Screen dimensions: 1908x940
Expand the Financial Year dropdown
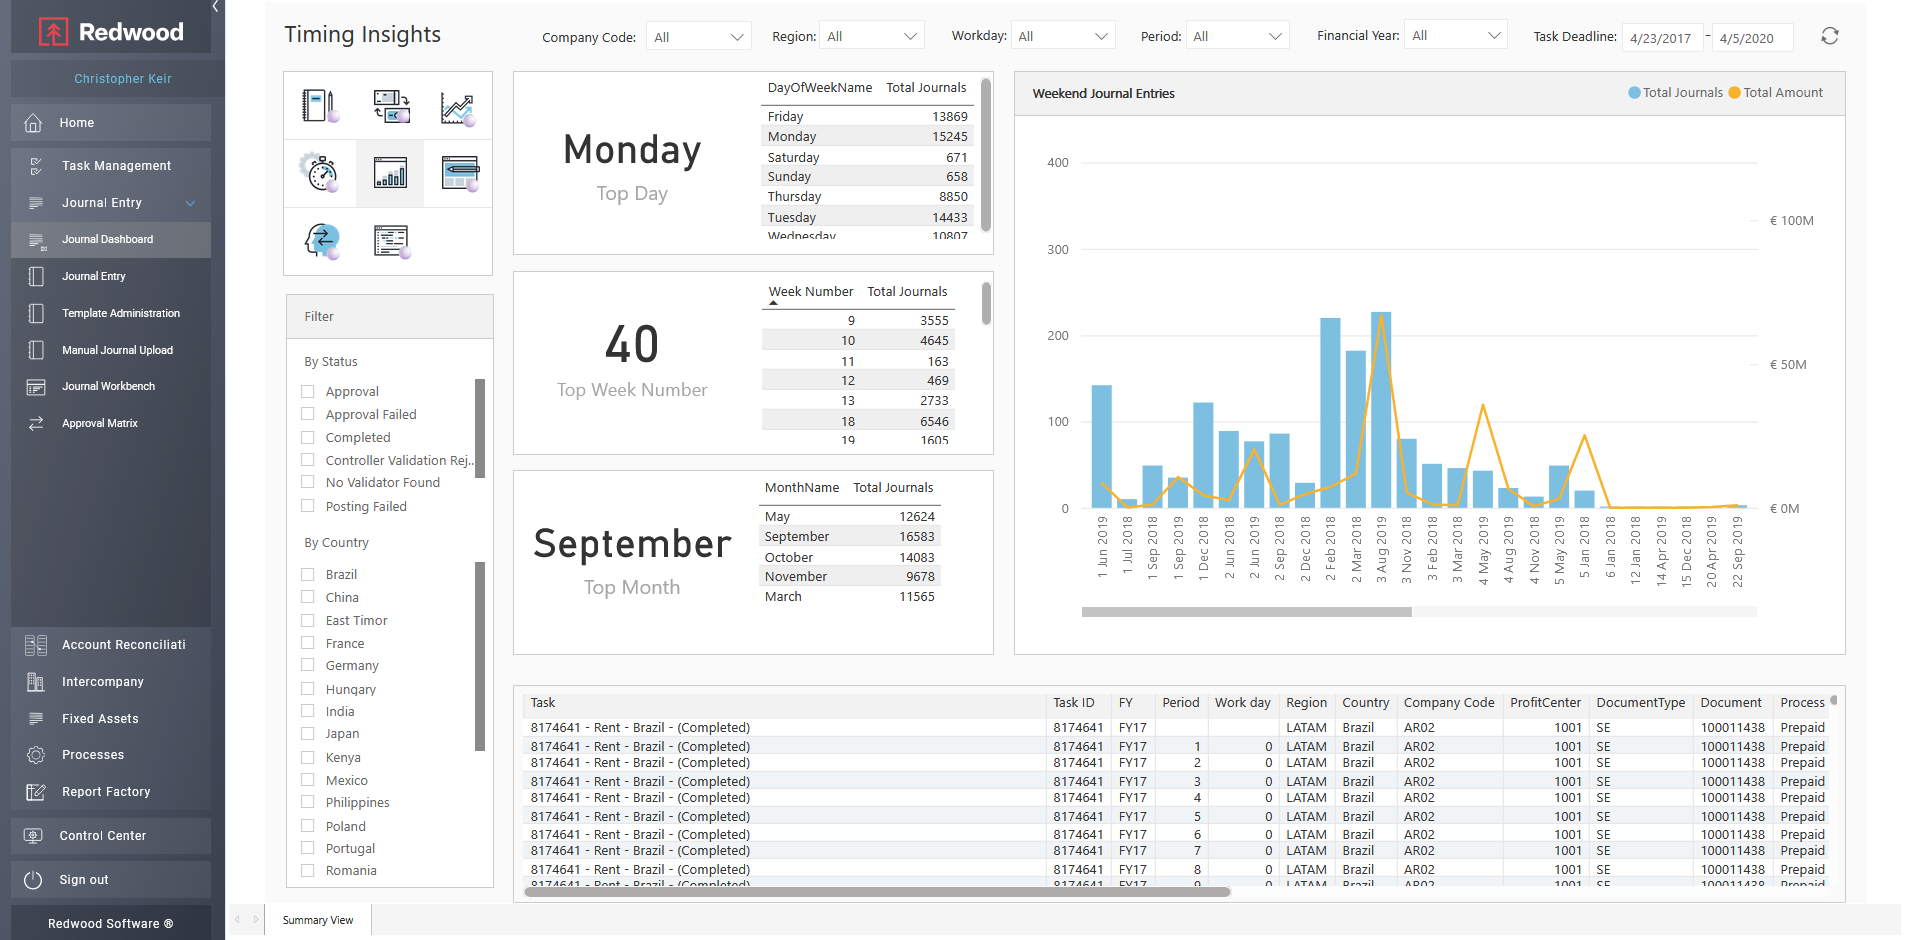(1455, 36)
